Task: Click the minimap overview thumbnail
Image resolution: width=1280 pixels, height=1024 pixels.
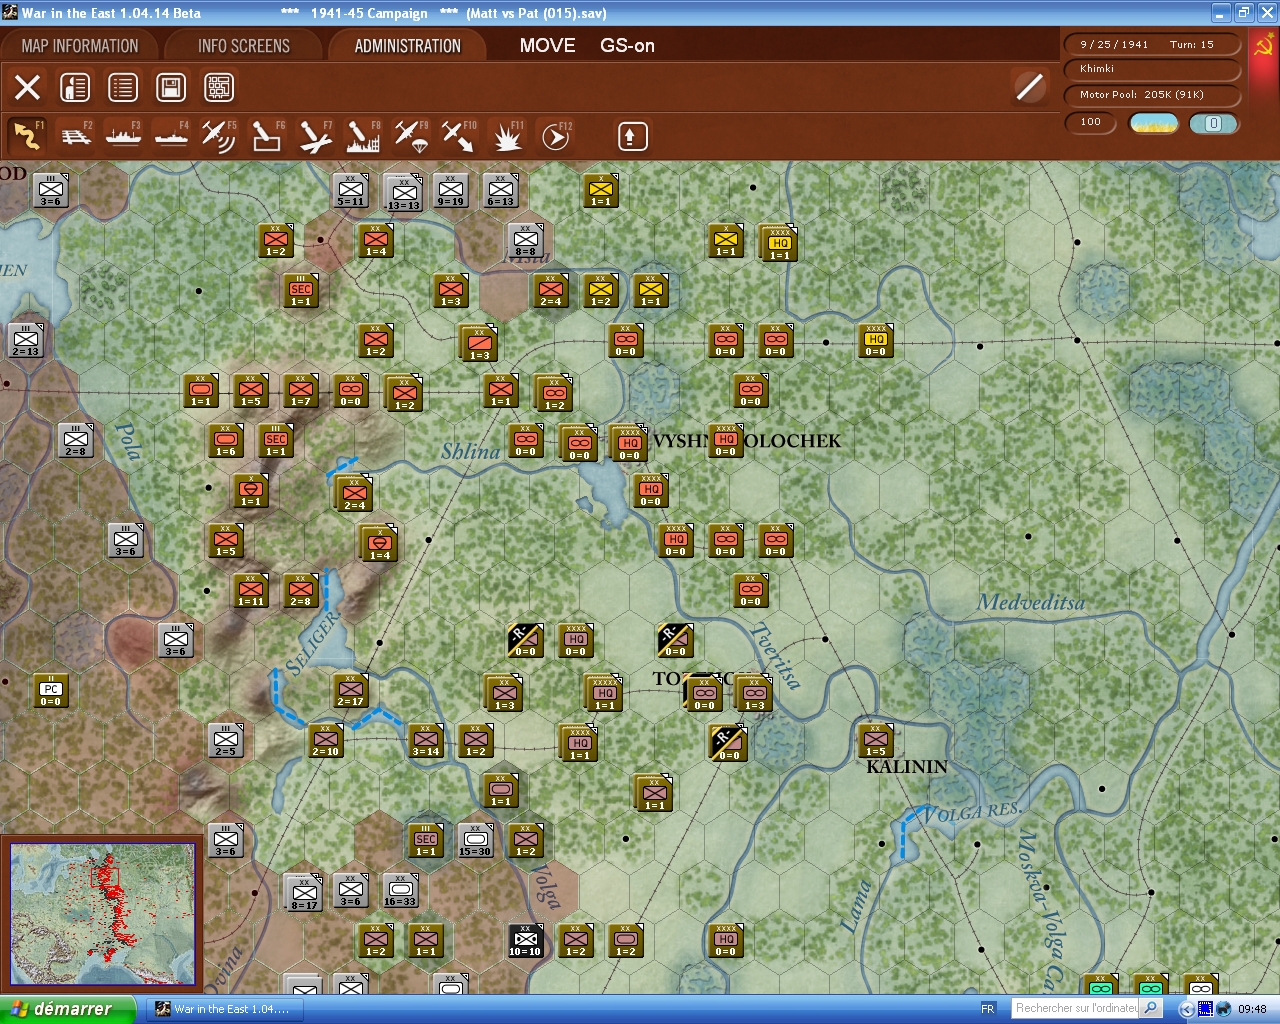Action: [x=101, y=913]
